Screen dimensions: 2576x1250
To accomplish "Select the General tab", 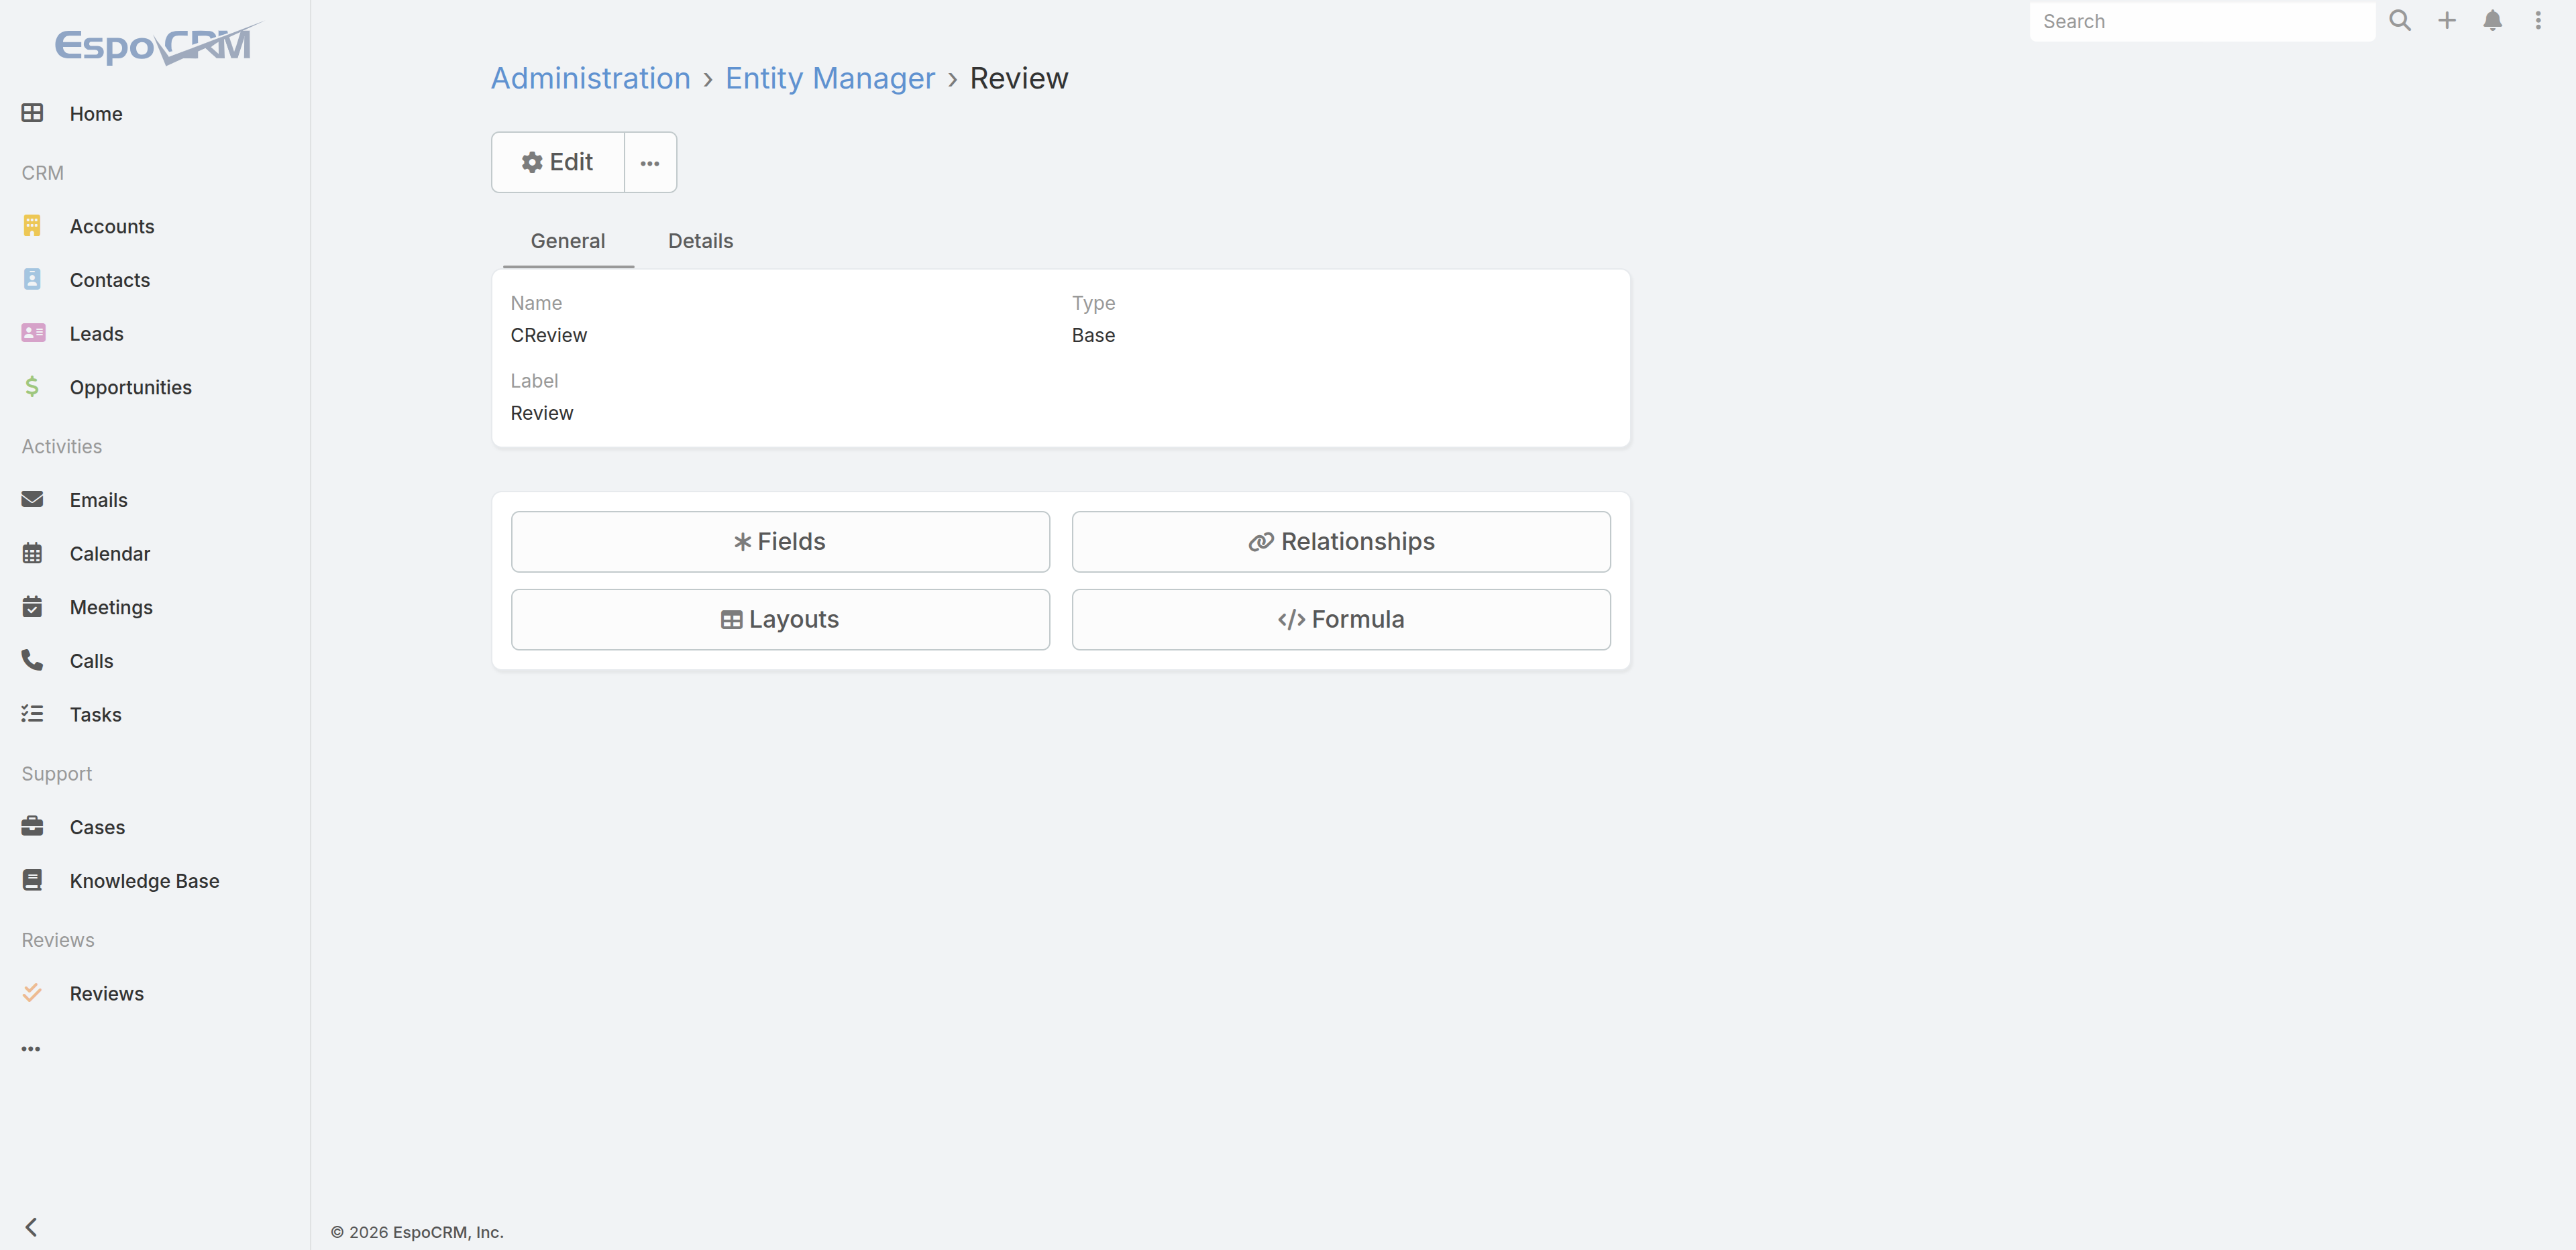I will pos(568,241).
